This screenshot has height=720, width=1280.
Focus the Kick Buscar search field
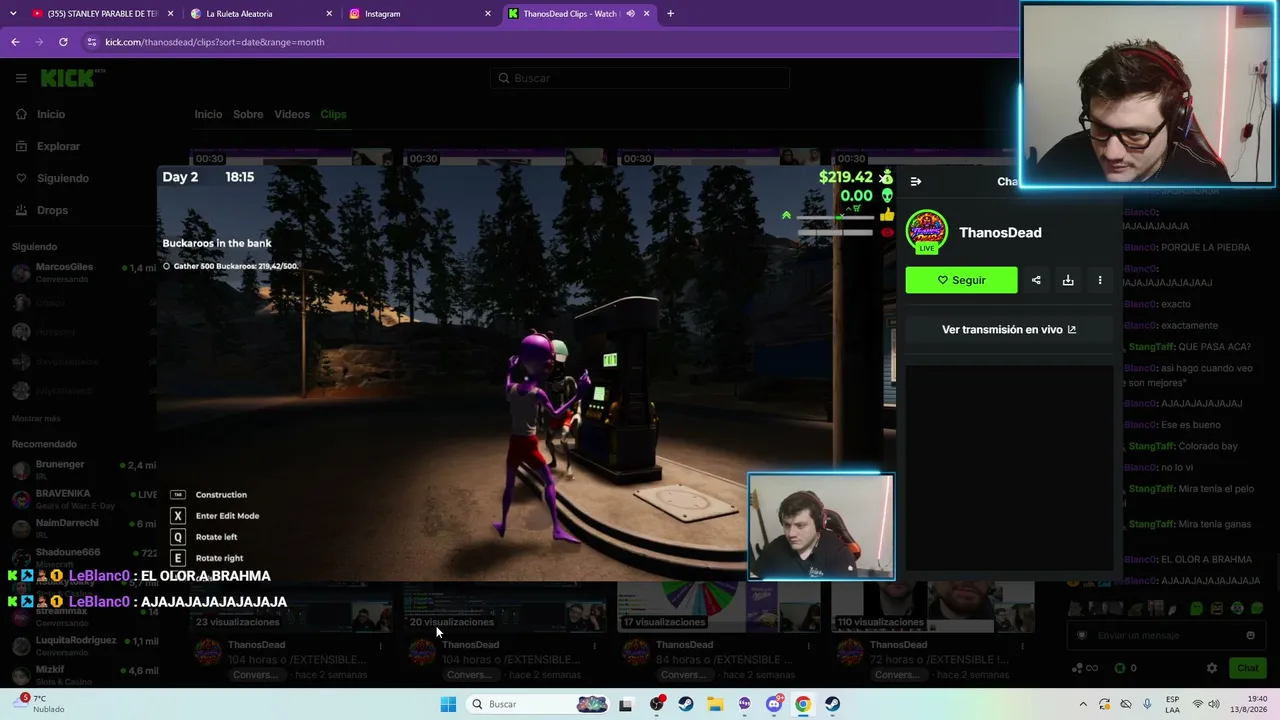640,78
